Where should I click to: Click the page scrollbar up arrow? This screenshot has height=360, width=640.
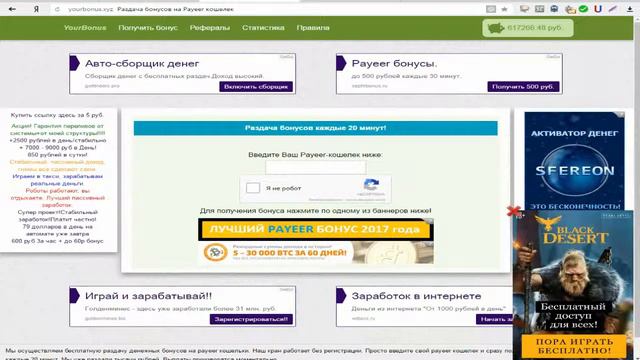637,20
